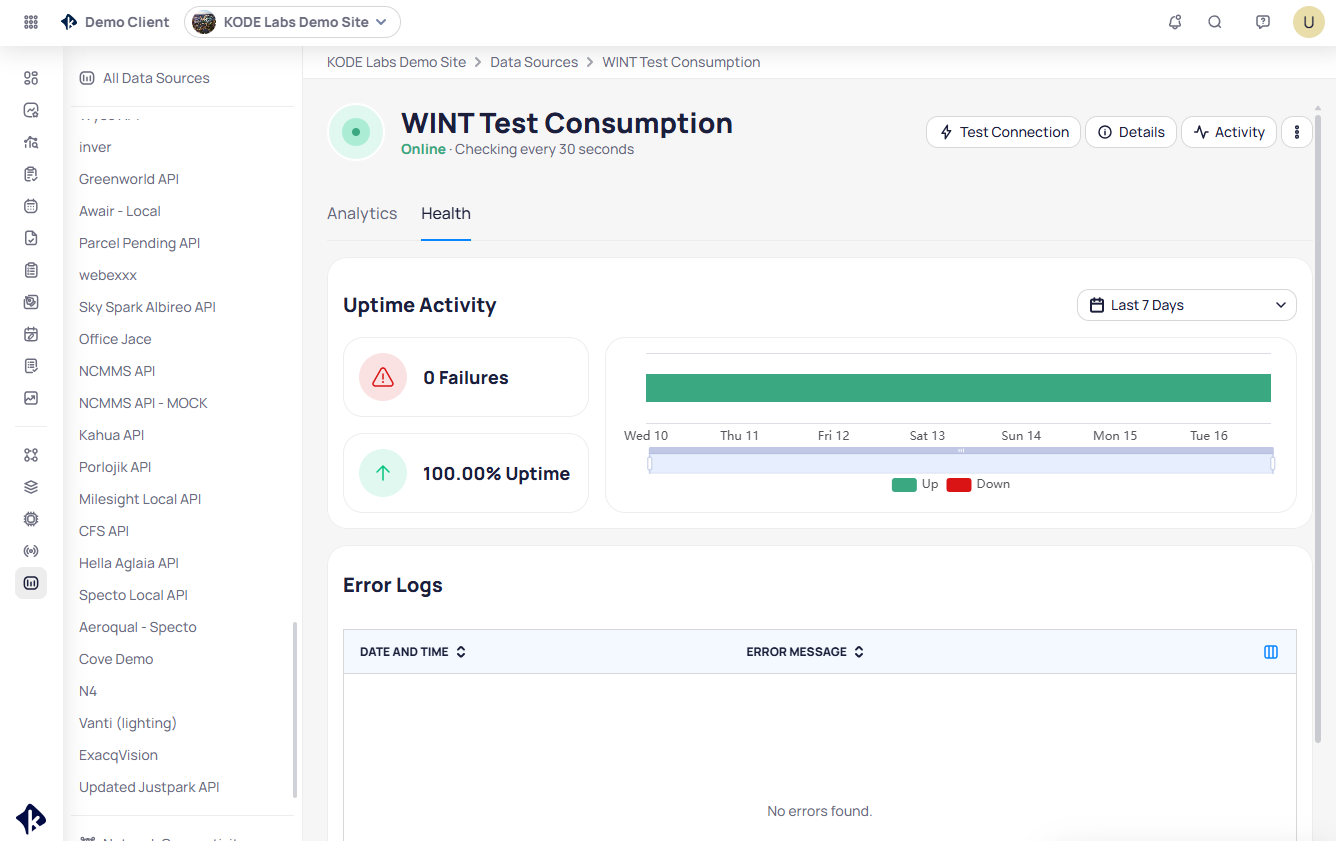Select Office Jace data source
The image size is (1336, 841).
[x=115, y=339]
